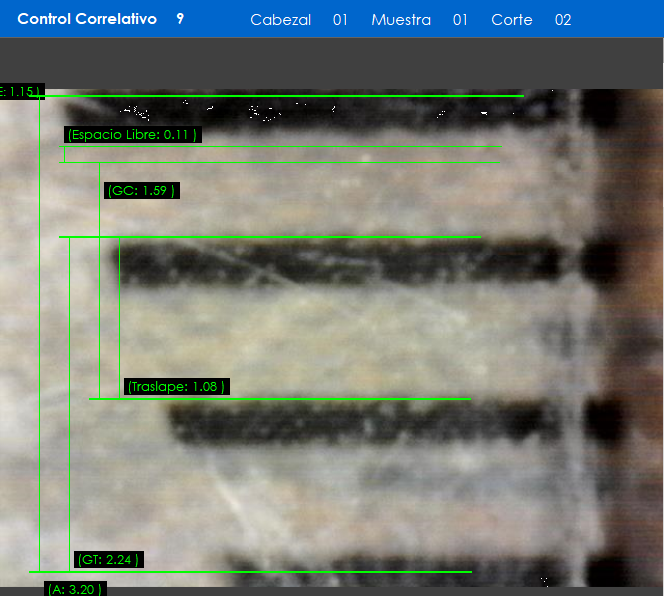Click the left bracket of Espacio Libre marker
Image resolution: width=664 pixels, height=596 pixels.
(64, 155)
